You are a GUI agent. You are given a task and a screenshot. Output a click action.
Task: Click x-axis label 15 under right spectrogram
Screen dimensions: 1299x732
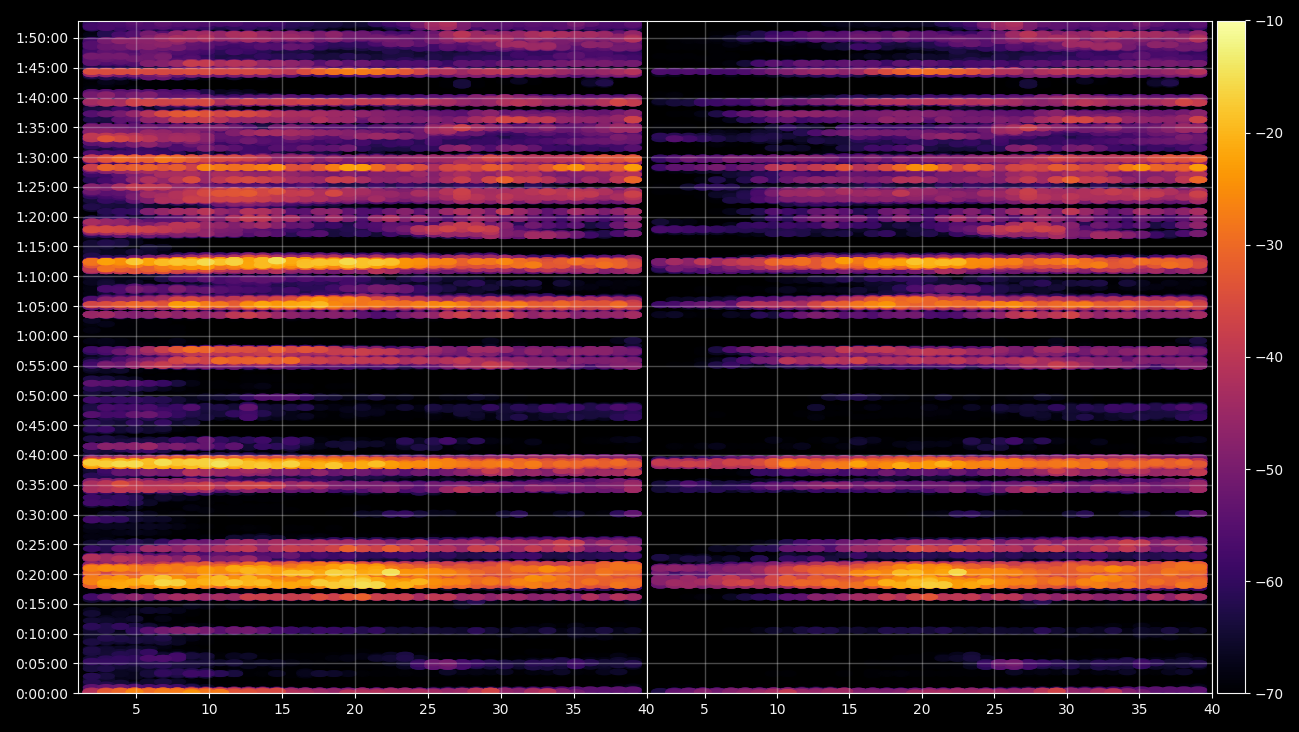(849, 710)
